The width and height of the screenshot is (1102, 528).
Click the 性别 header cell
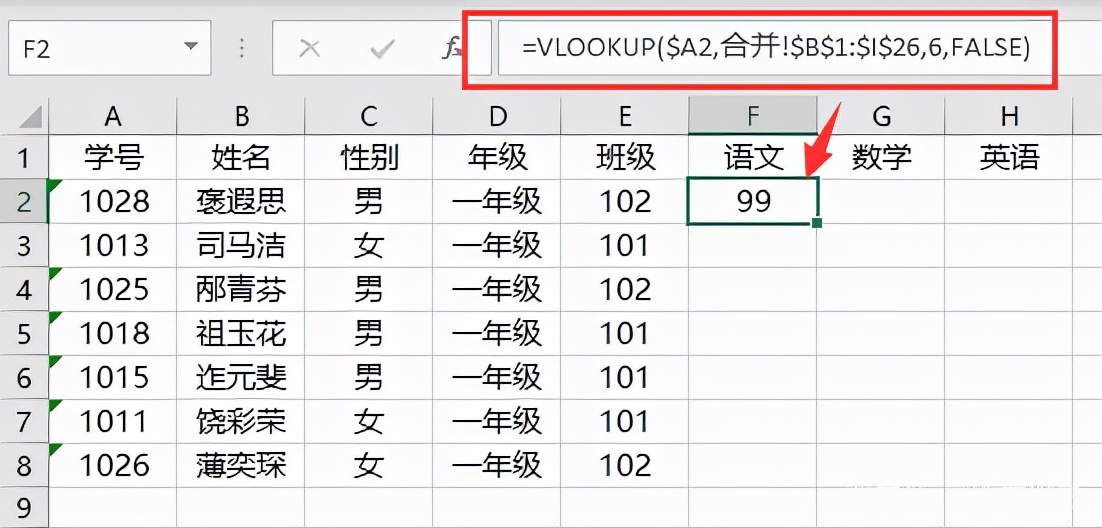pos(369,157)
